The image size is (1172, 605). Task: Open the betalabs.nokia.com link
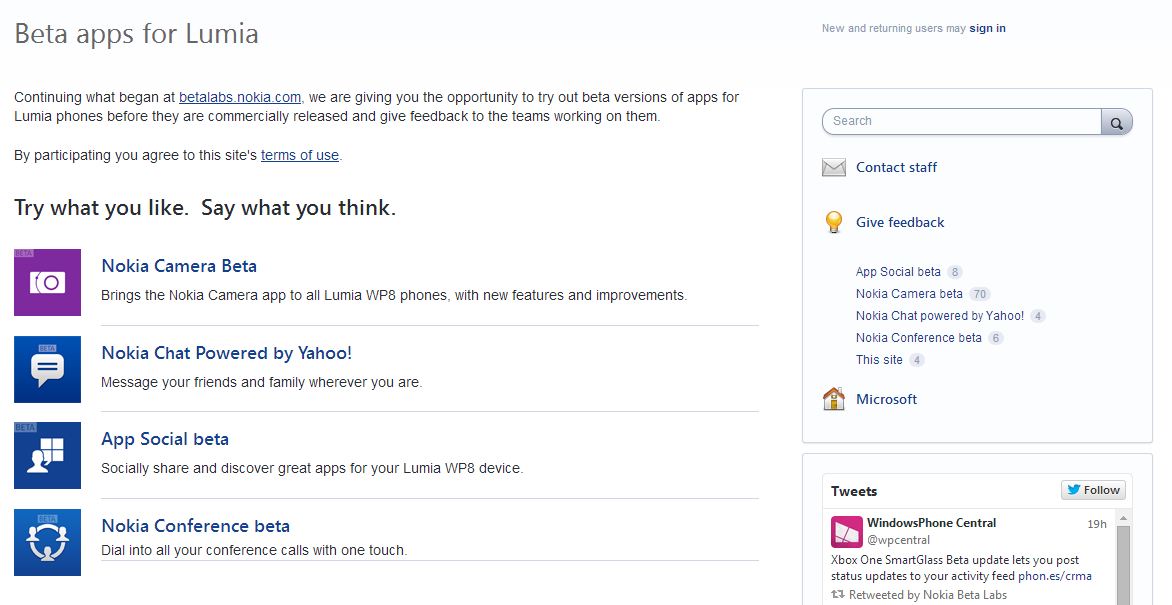(x=240, y=97)
